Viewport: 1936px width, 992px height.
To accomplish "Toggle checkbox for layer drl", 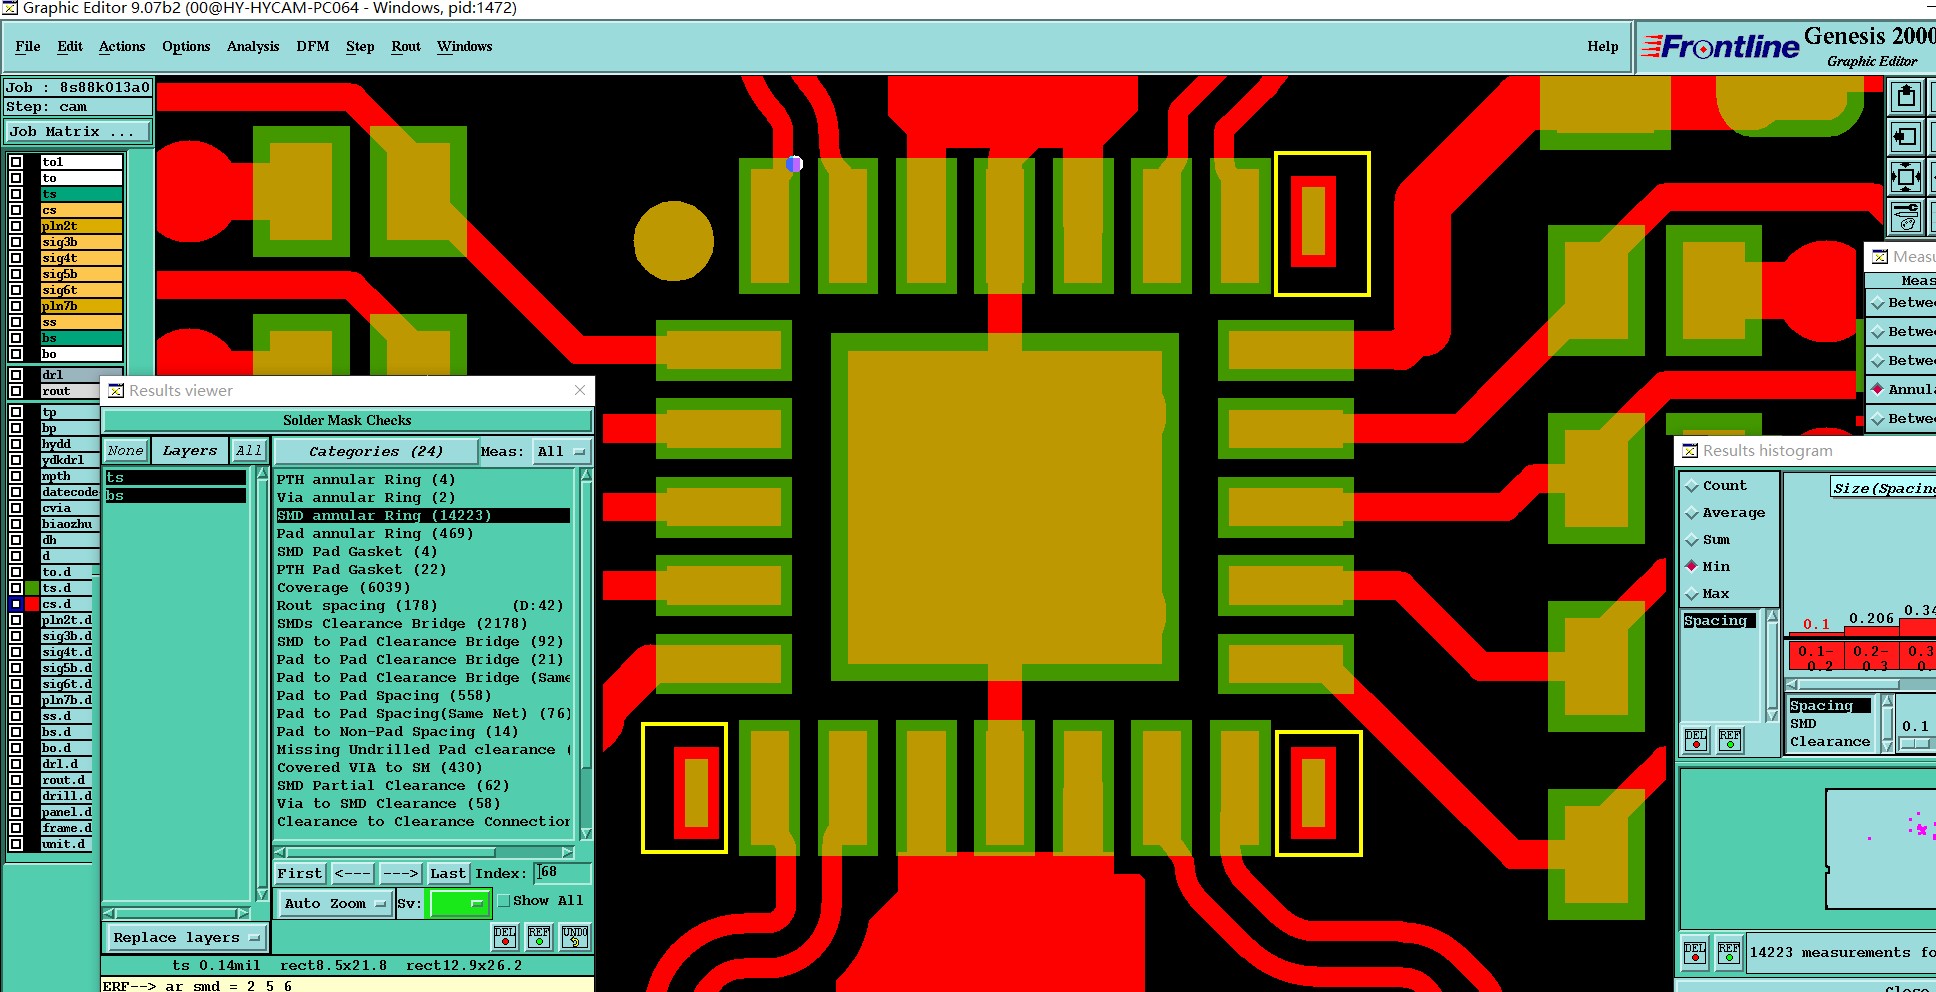I will [16, 375].
